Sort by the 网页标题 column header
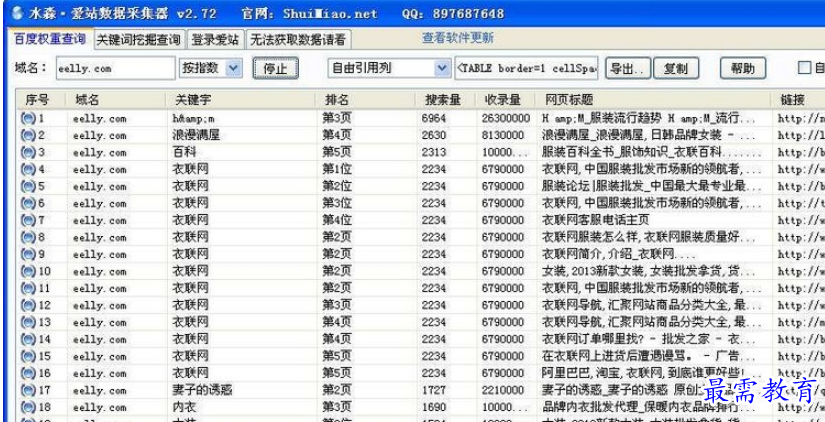 click(653, 99)
